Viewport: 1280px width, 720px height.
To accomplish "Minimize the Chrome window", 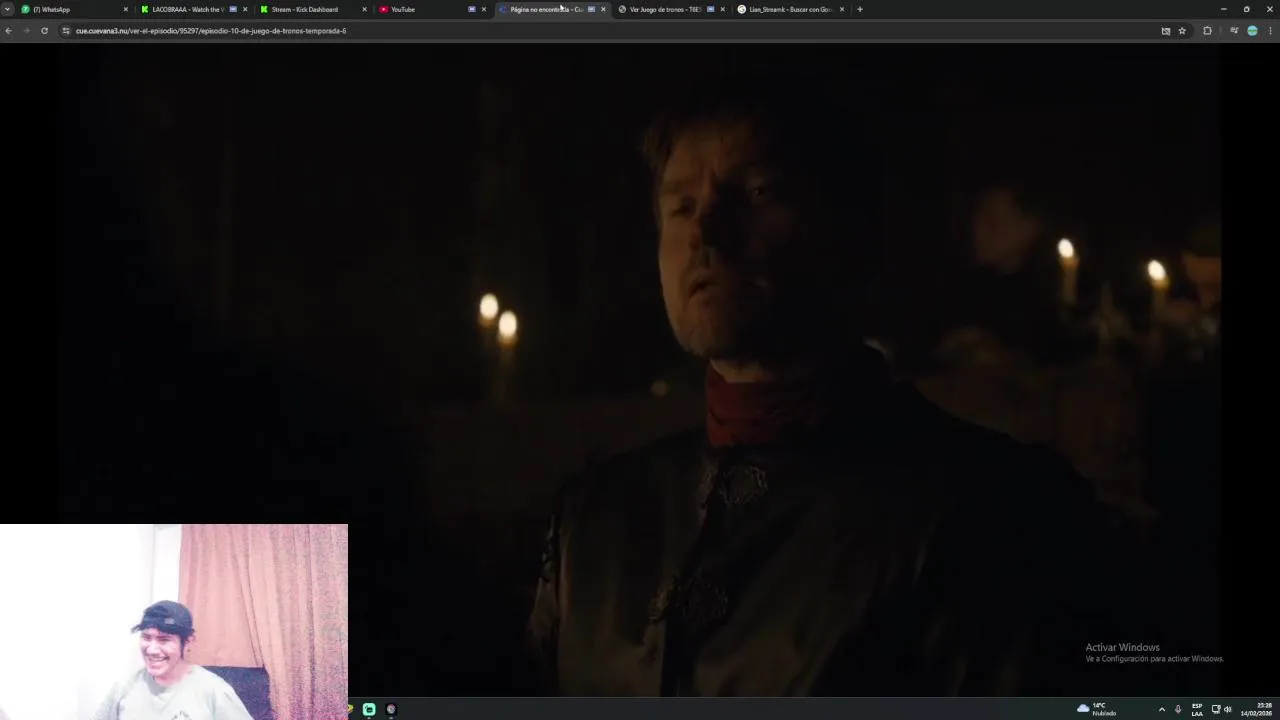I will [1223, 9].
